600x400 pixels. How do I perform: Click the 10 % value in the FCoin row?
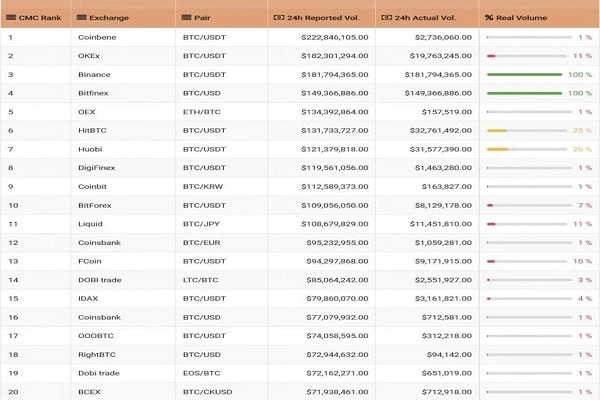[x=582, y=261]
